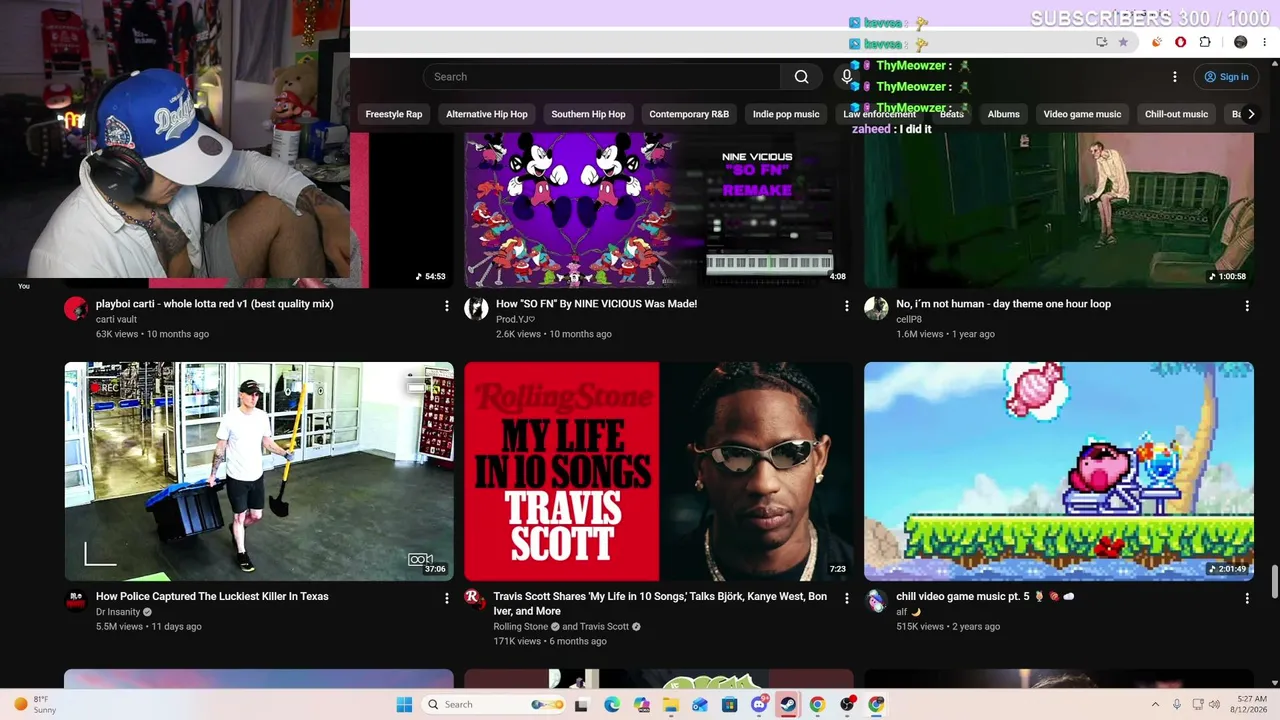Click the volume icon in system tray

tap(1215, 704)
